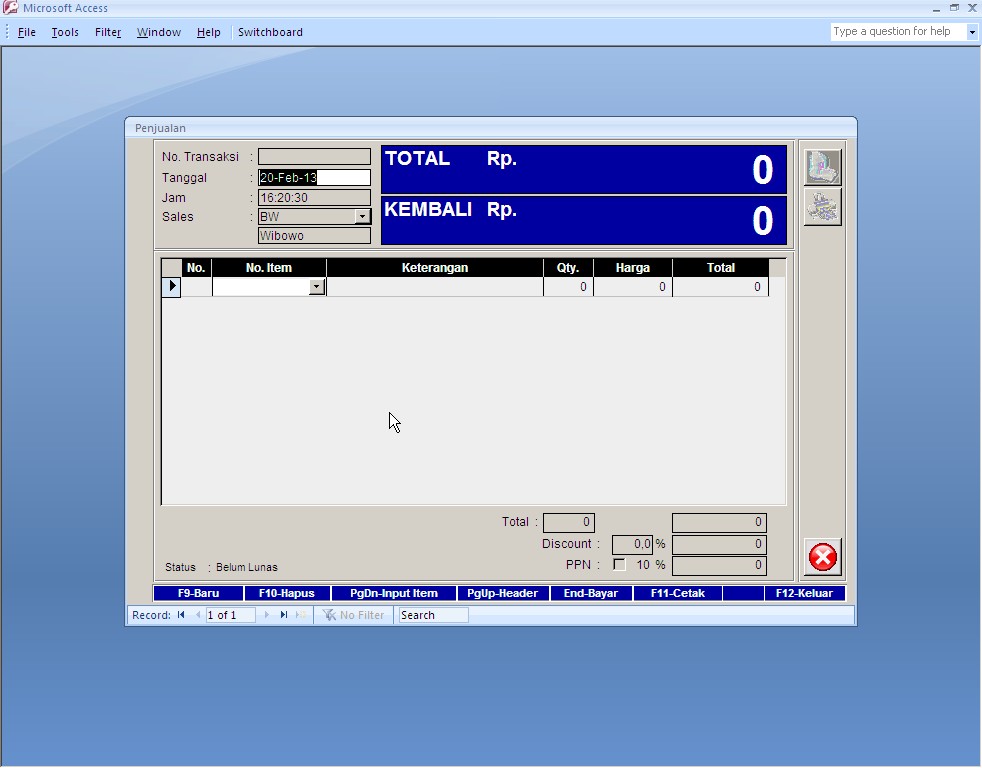Click the TOTAL Rp. display panel

pos(584,170)
